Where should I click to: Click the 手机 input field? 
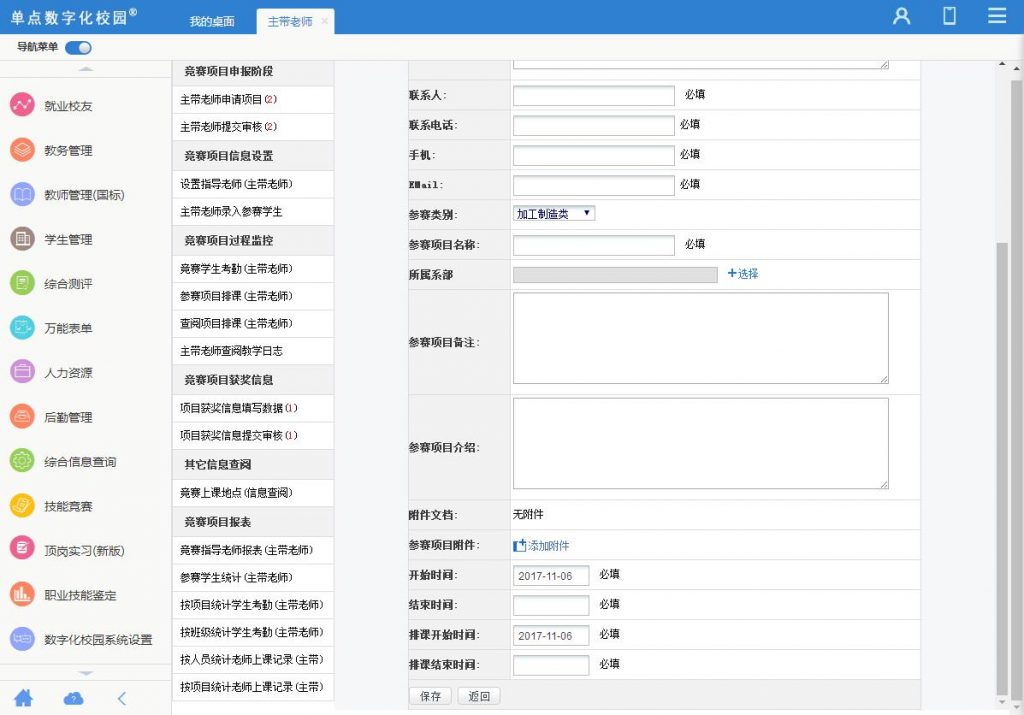pyautogui.click(x=594, y=155)
